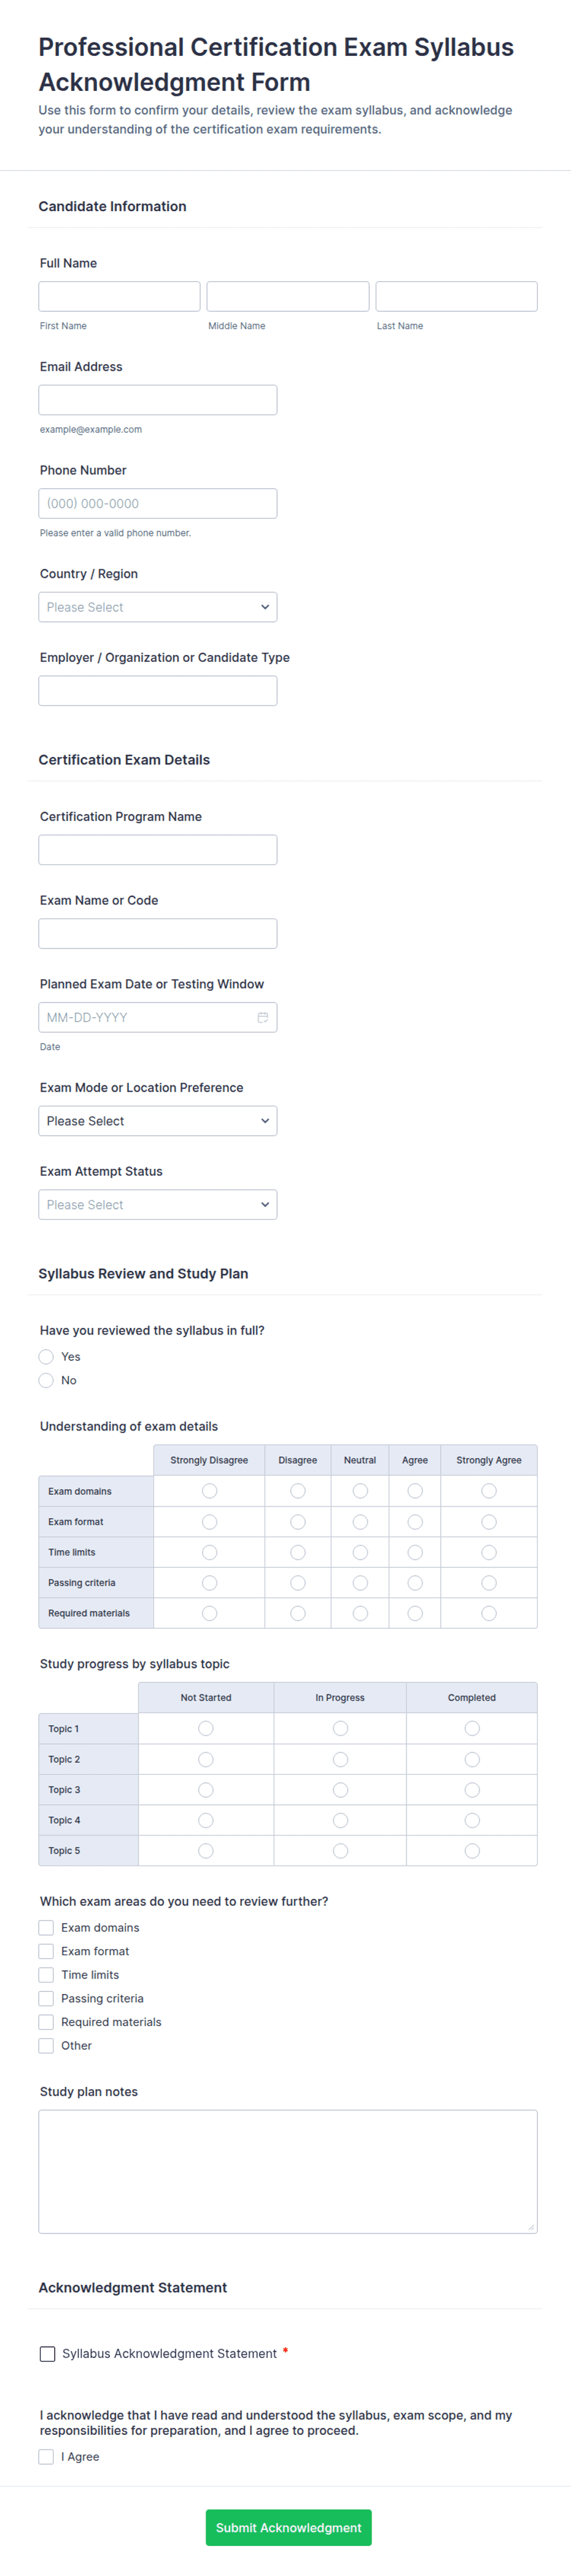Click the First Name input field
The width and height of the screenshot is (571, 2576).
point(120,297)
